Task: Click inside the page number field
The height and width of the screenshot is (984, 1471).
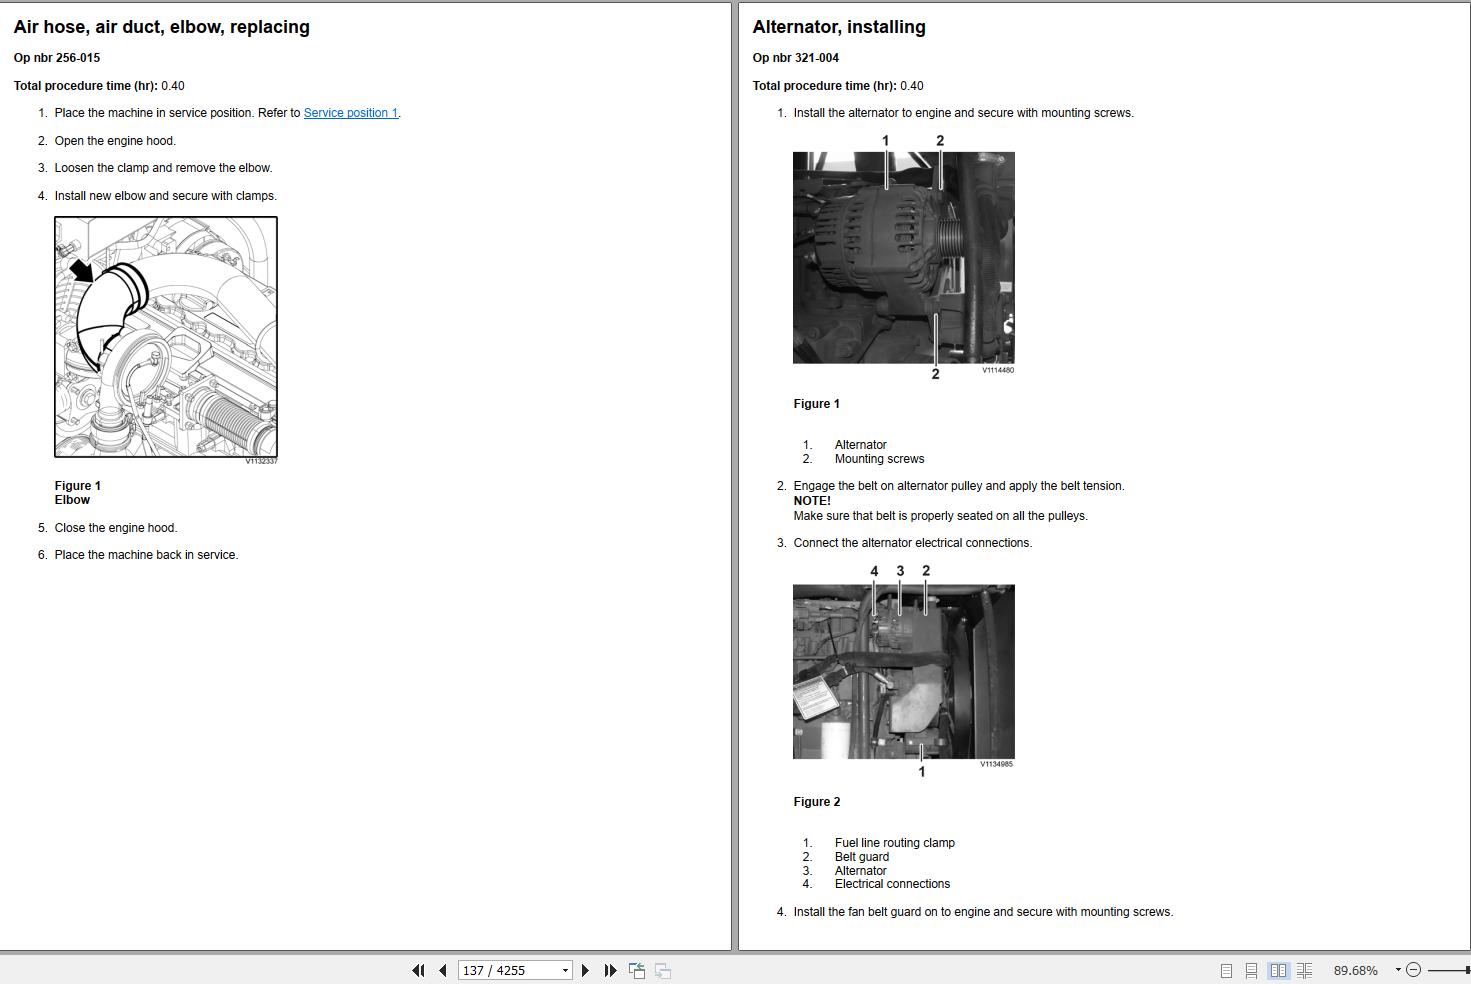Action: click(500, 970)
